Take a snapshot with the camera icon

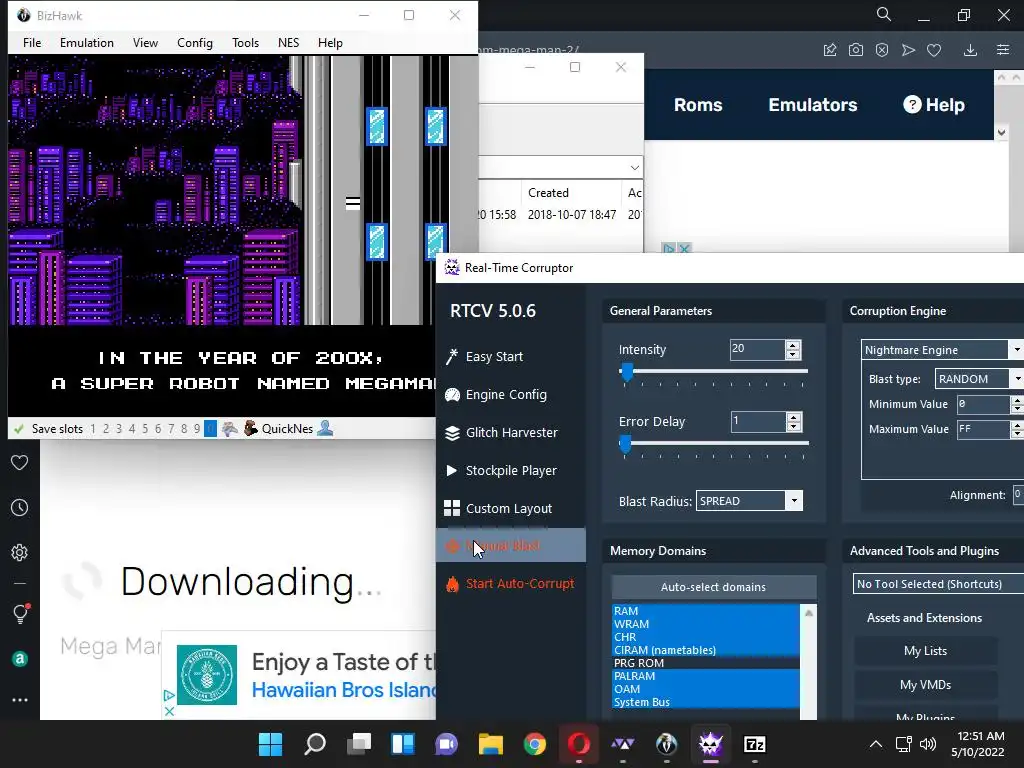[856, 50]
